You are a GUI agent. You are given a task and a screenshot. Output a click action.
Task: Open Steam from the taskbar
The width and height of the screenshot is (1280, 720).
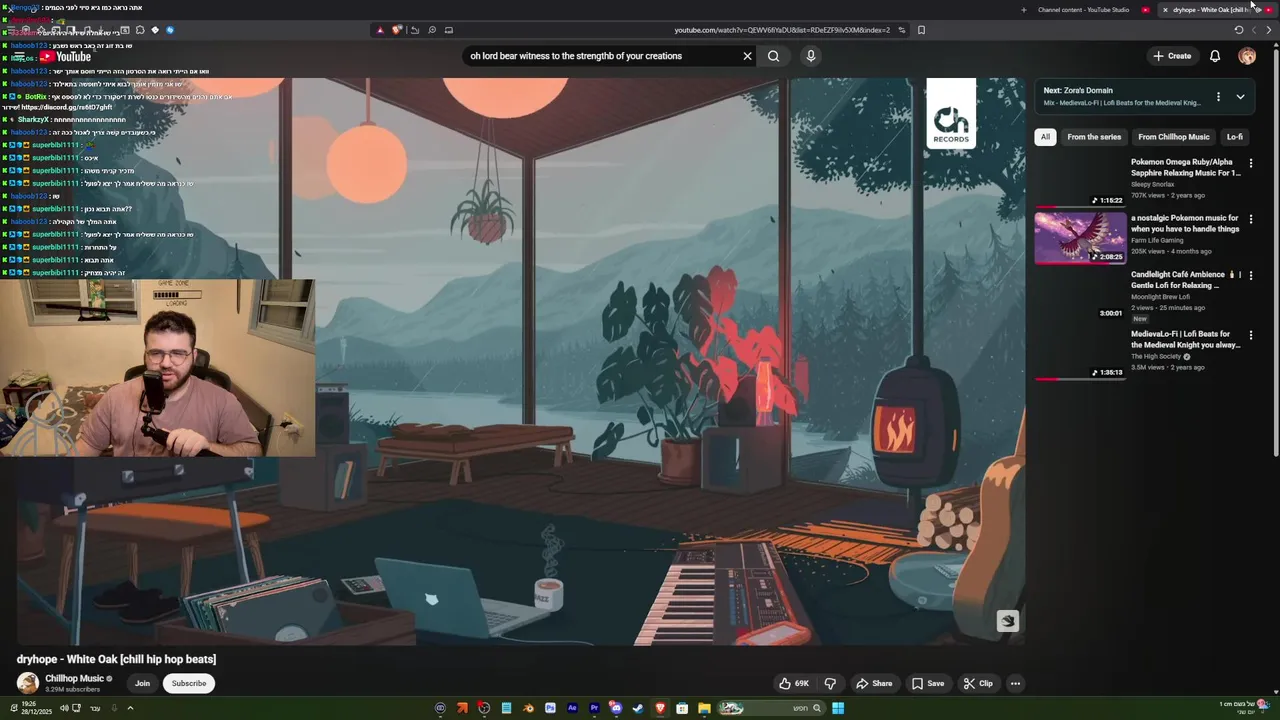(638, 708)
